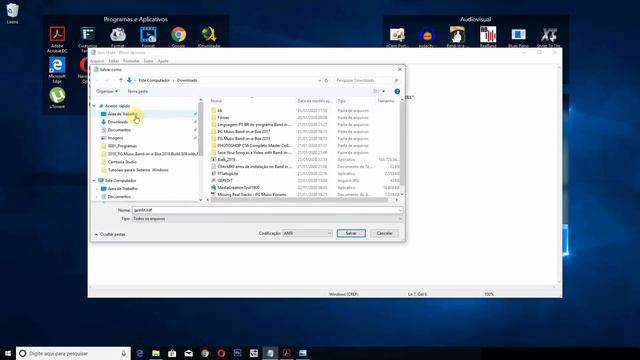Launch uTorrent desktop shortcut
The image size is (640, 360).
pyautogui.click(x=57, y=98)
